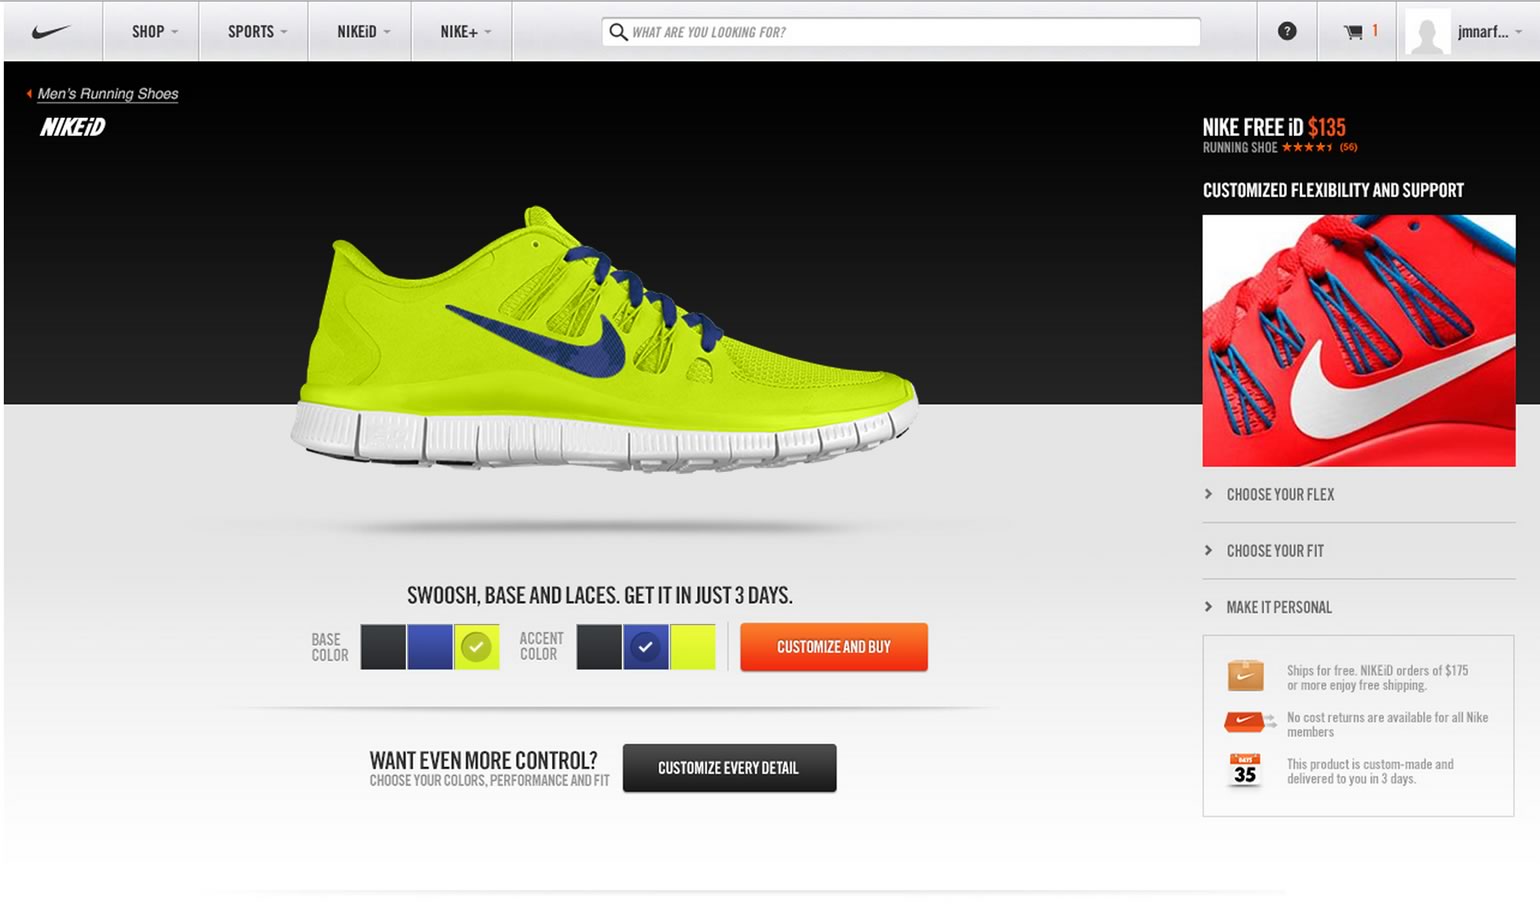Click the 35 days calendar icon
The height and width of the screenshot is (924, 1540).
(1245, 770)
